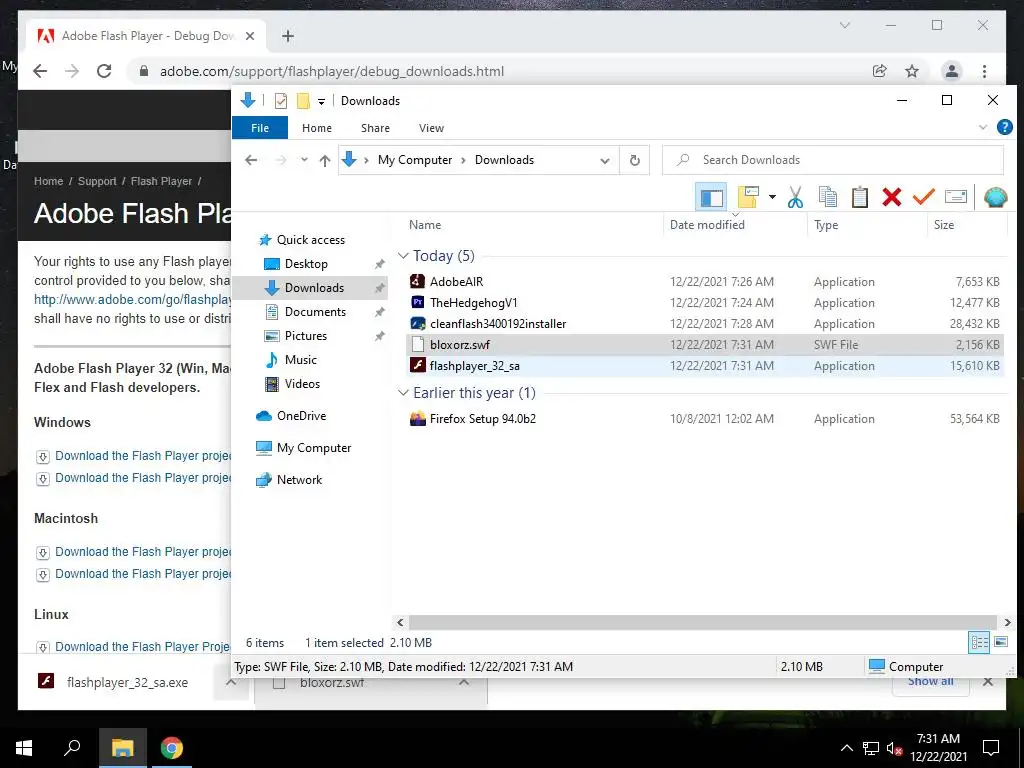Select Network in navigation pane

(x=299, y=480)
